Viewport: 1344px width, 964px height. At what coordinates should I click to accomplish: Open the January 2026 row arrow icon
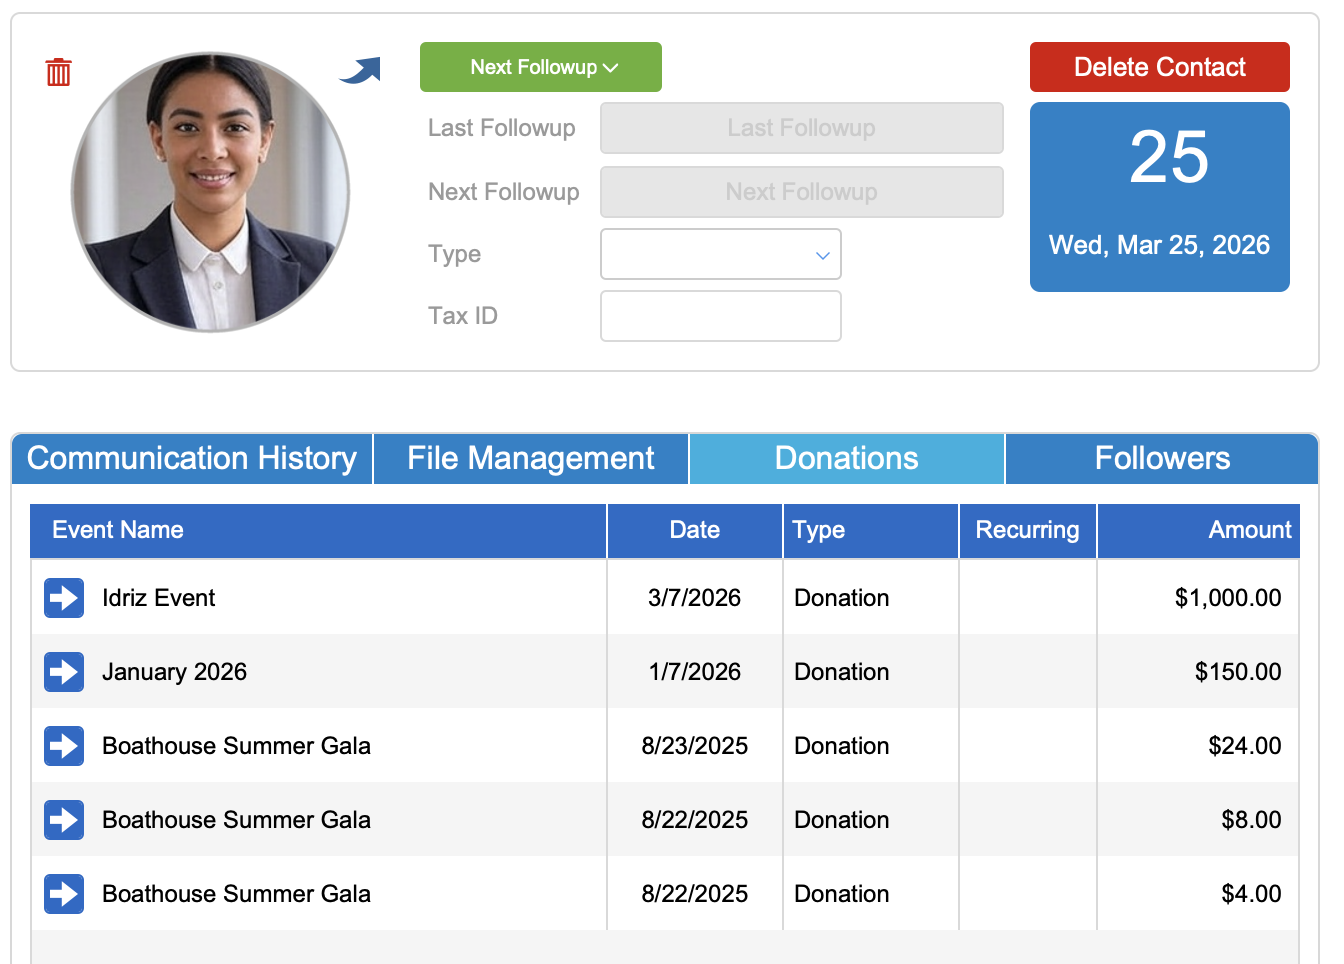tap(64, 672)
